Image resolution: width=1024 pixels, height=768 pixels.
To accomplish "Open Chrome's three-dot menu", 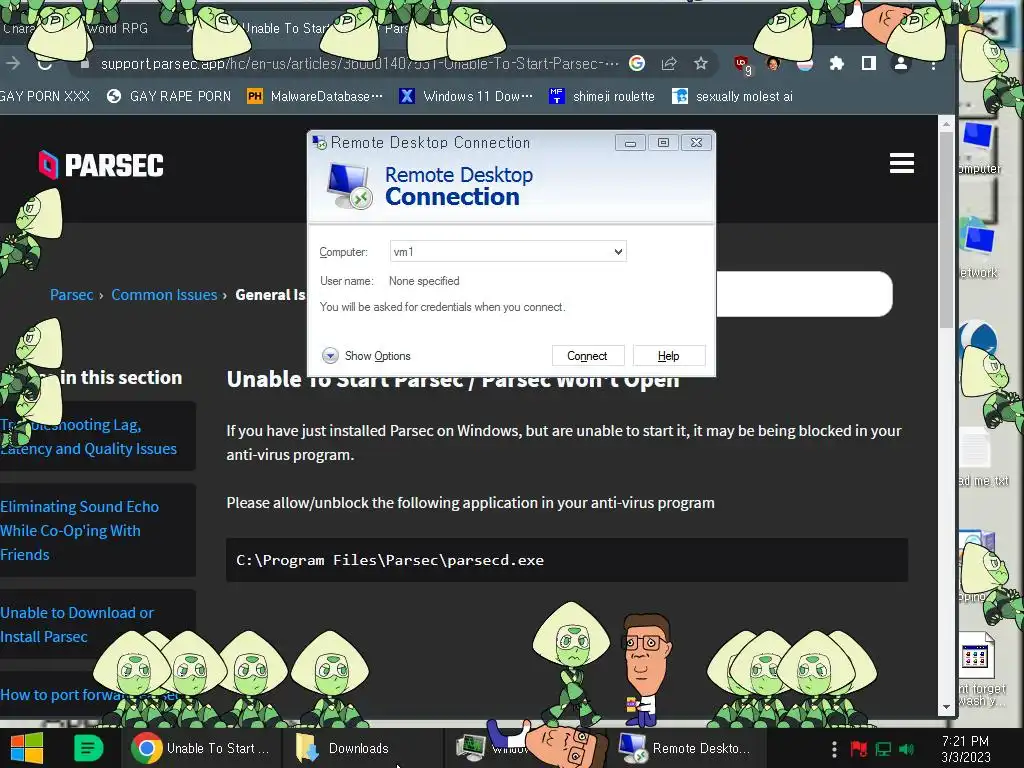I will 933,64.
